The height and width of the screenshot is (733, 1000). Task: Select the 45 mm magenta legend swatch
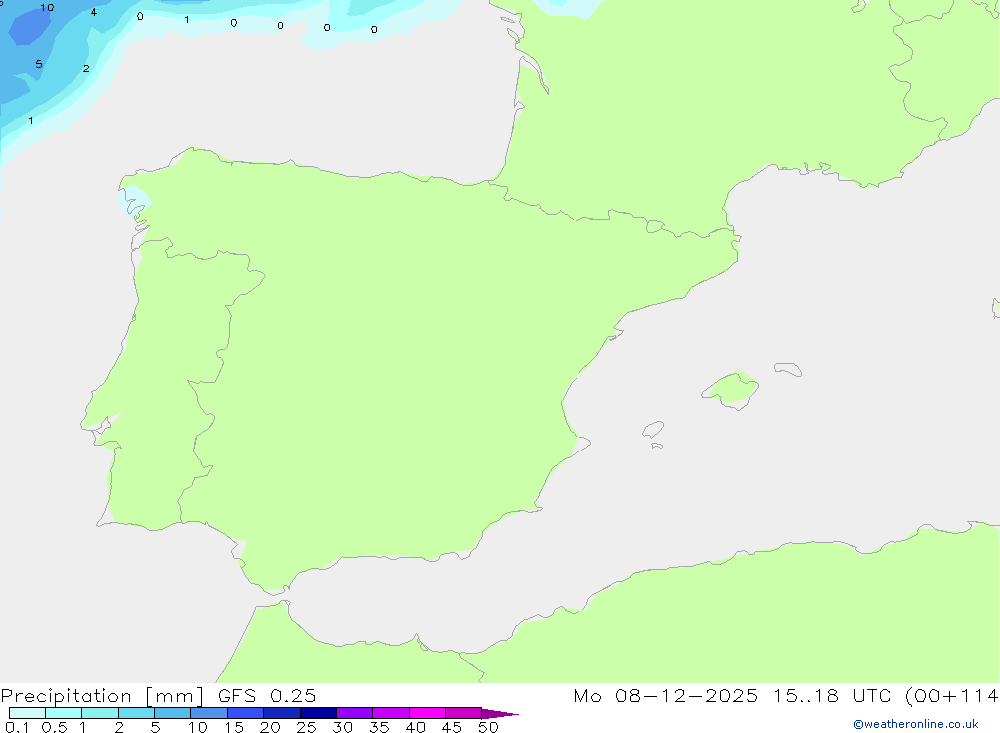463,713
